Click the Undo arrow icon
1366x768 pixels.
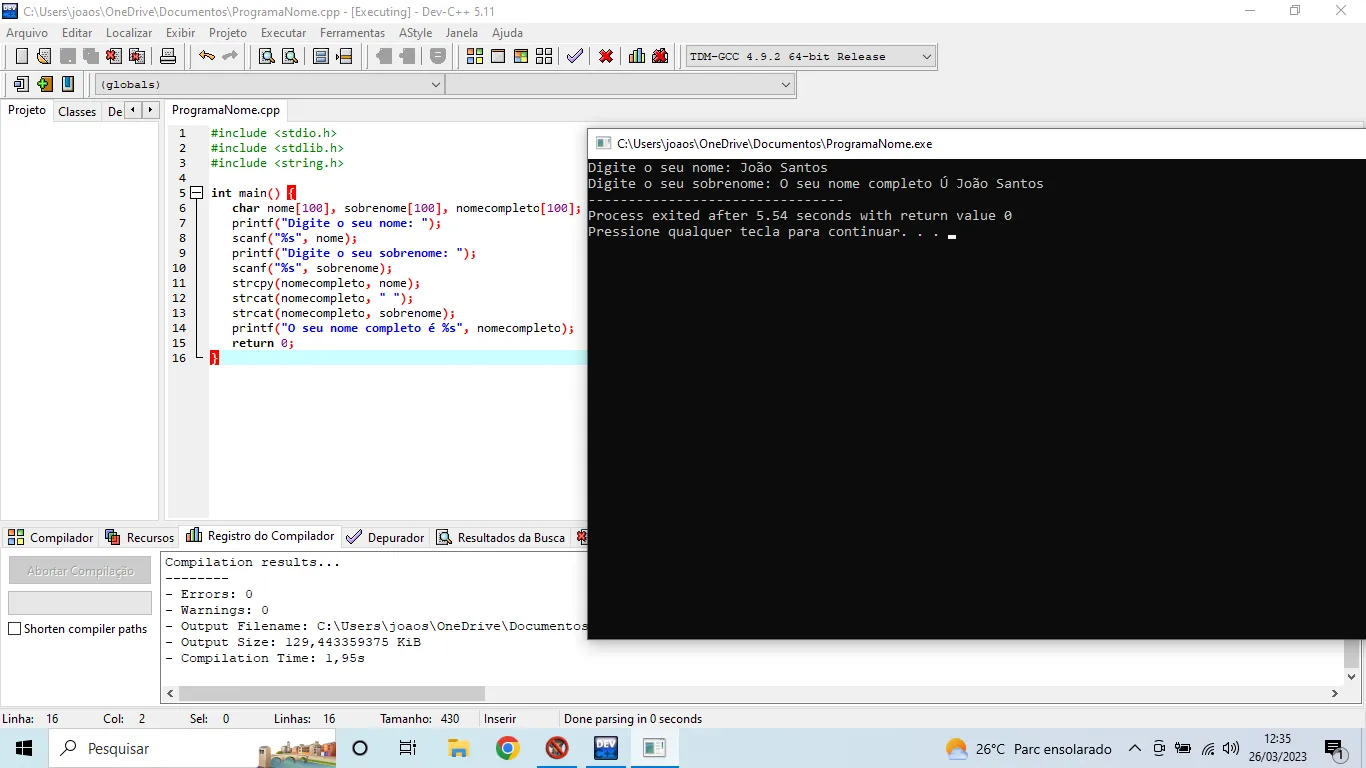[206, 56]
